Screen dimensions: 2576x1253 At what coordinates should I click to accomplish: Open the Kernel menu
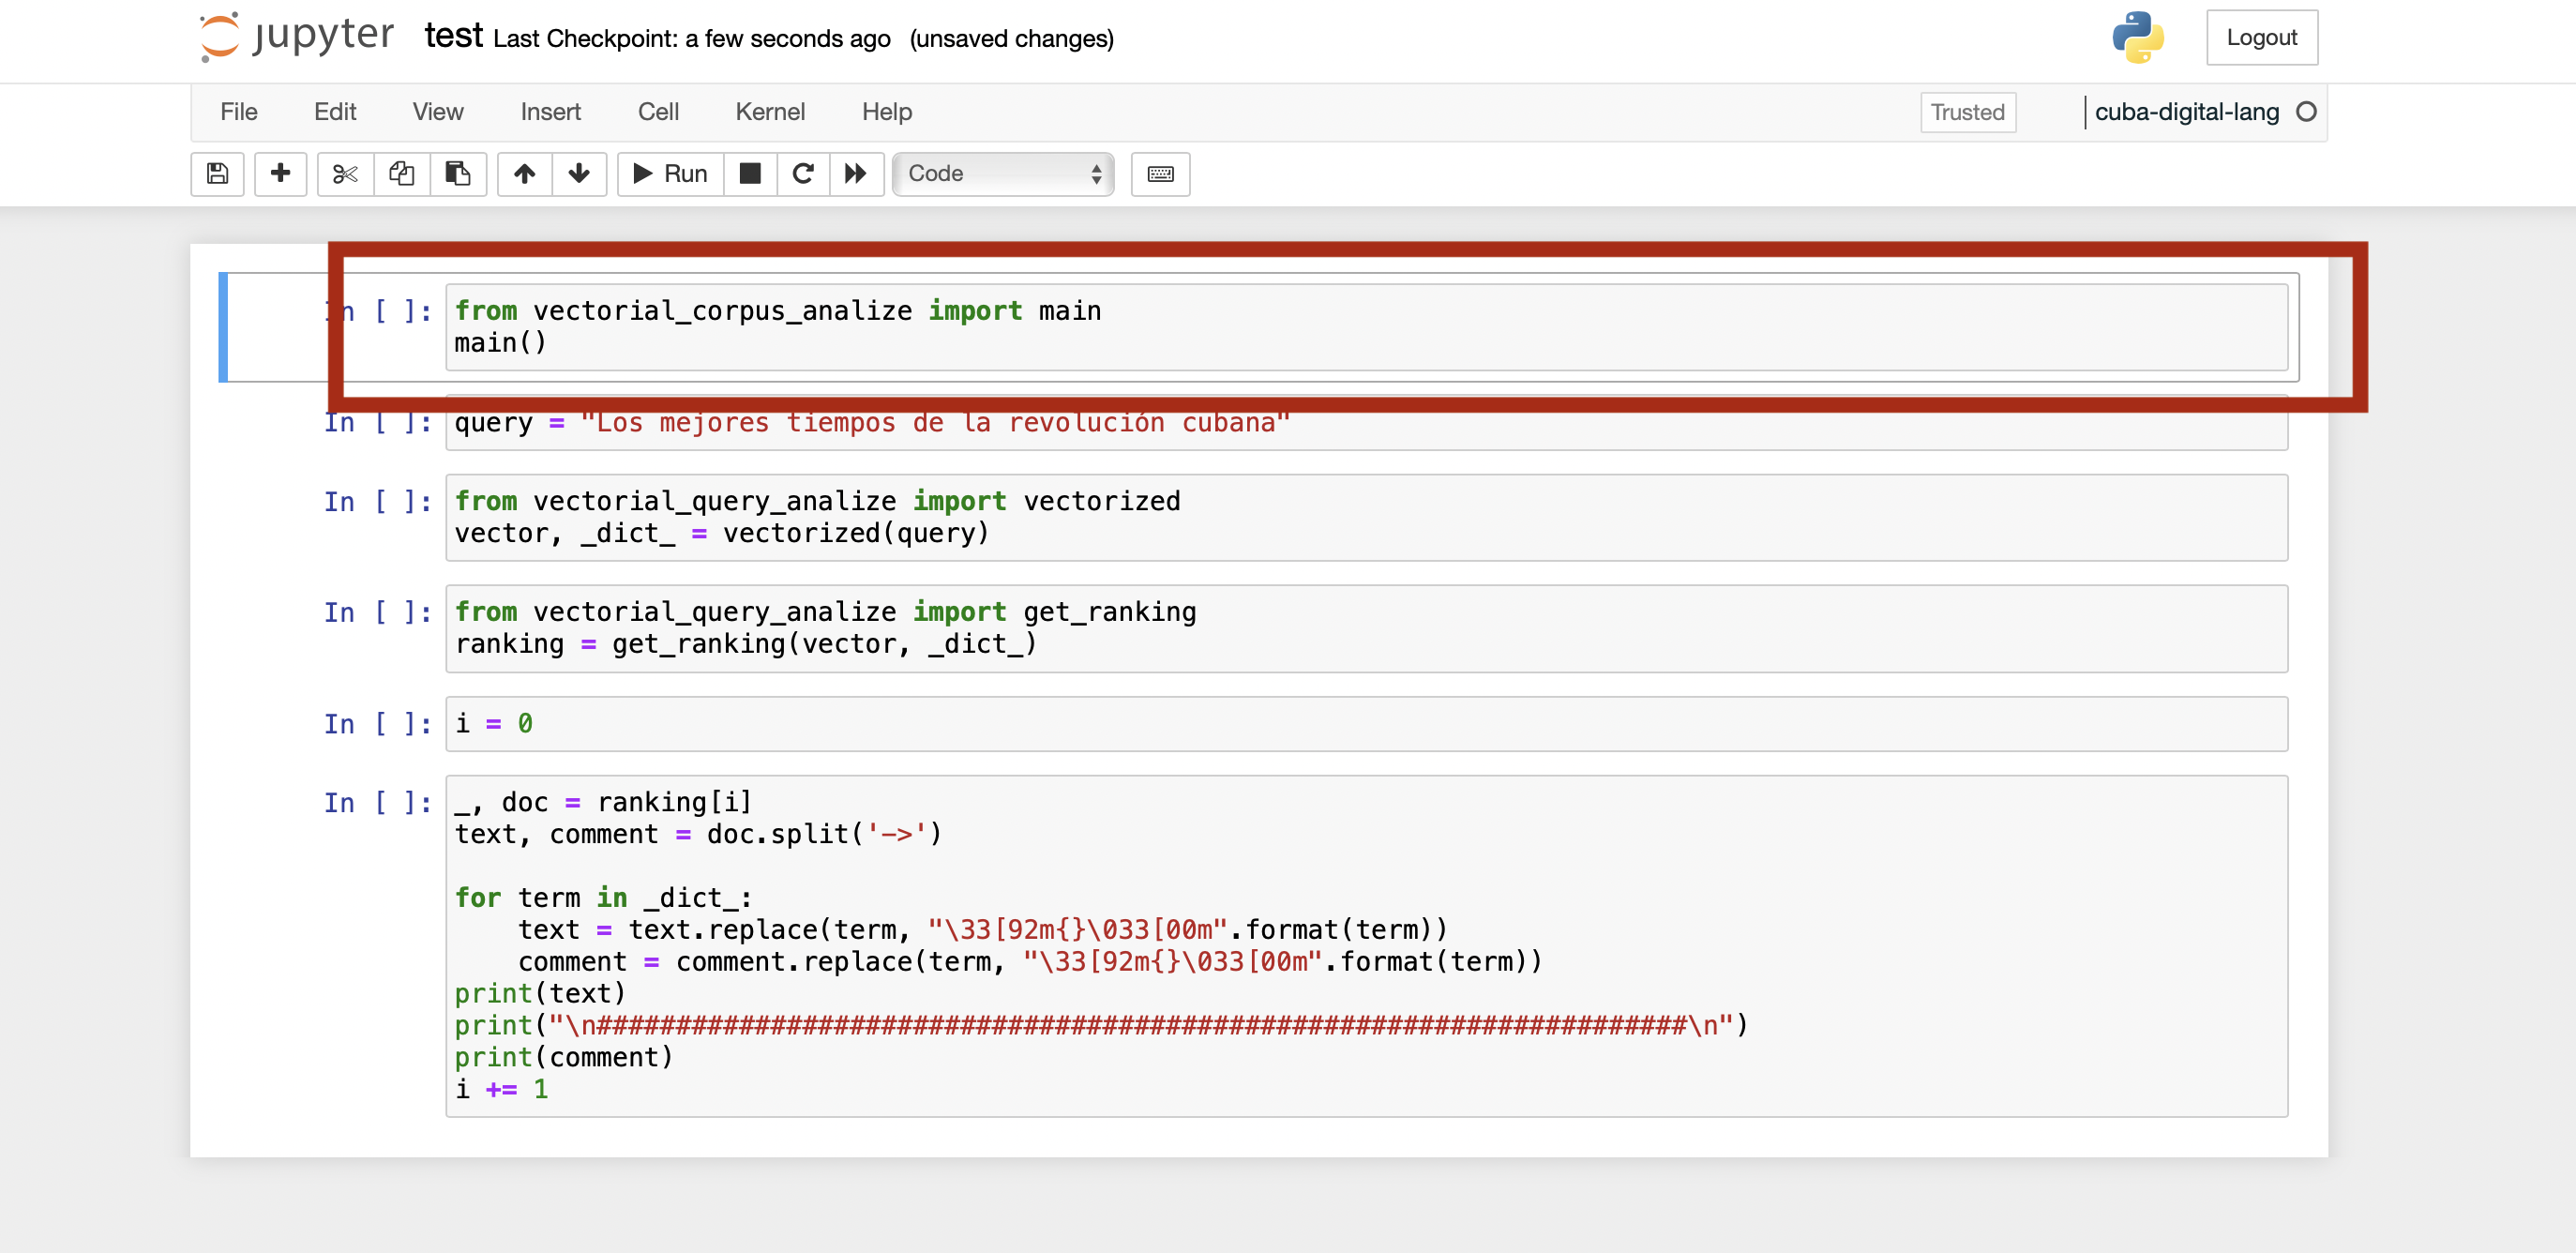click(769, 112)
